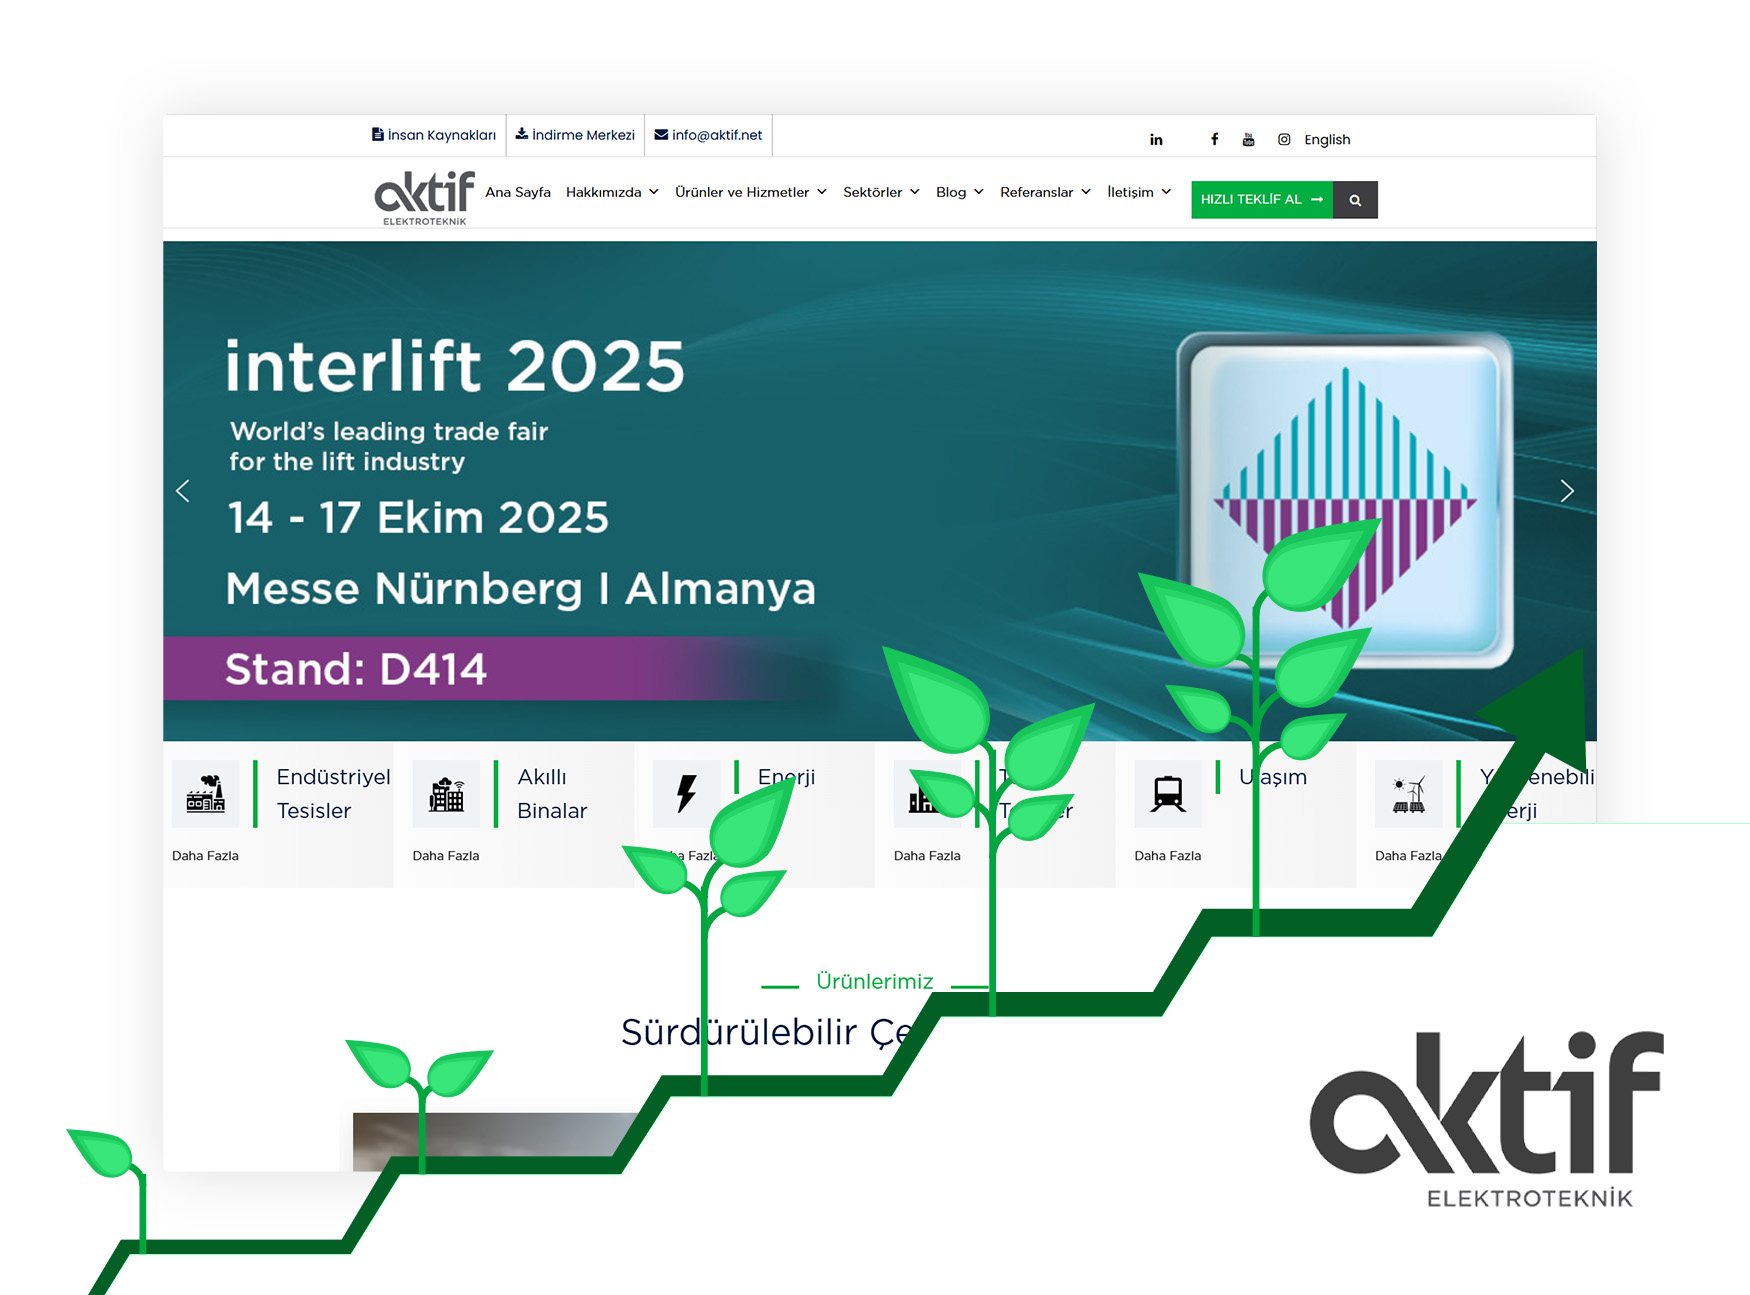Click the aktif Elektroteknik header logo
Image resolution: width=1750 pixels, height=1295 pixels.
425,197
